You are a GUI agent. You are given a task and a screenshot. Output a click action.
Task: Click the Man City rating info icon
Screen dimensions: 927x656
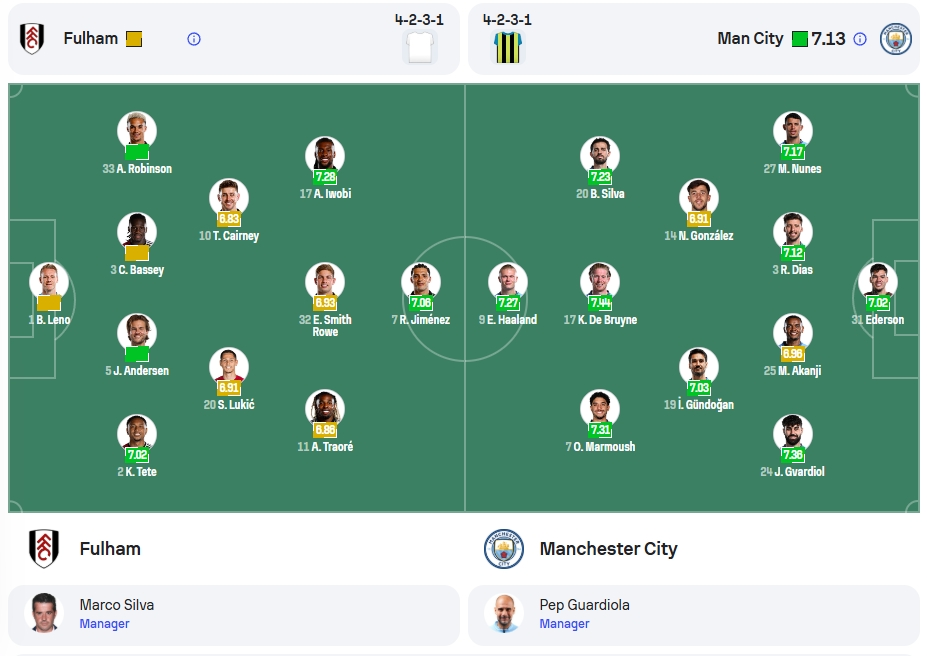pos(860,39)
